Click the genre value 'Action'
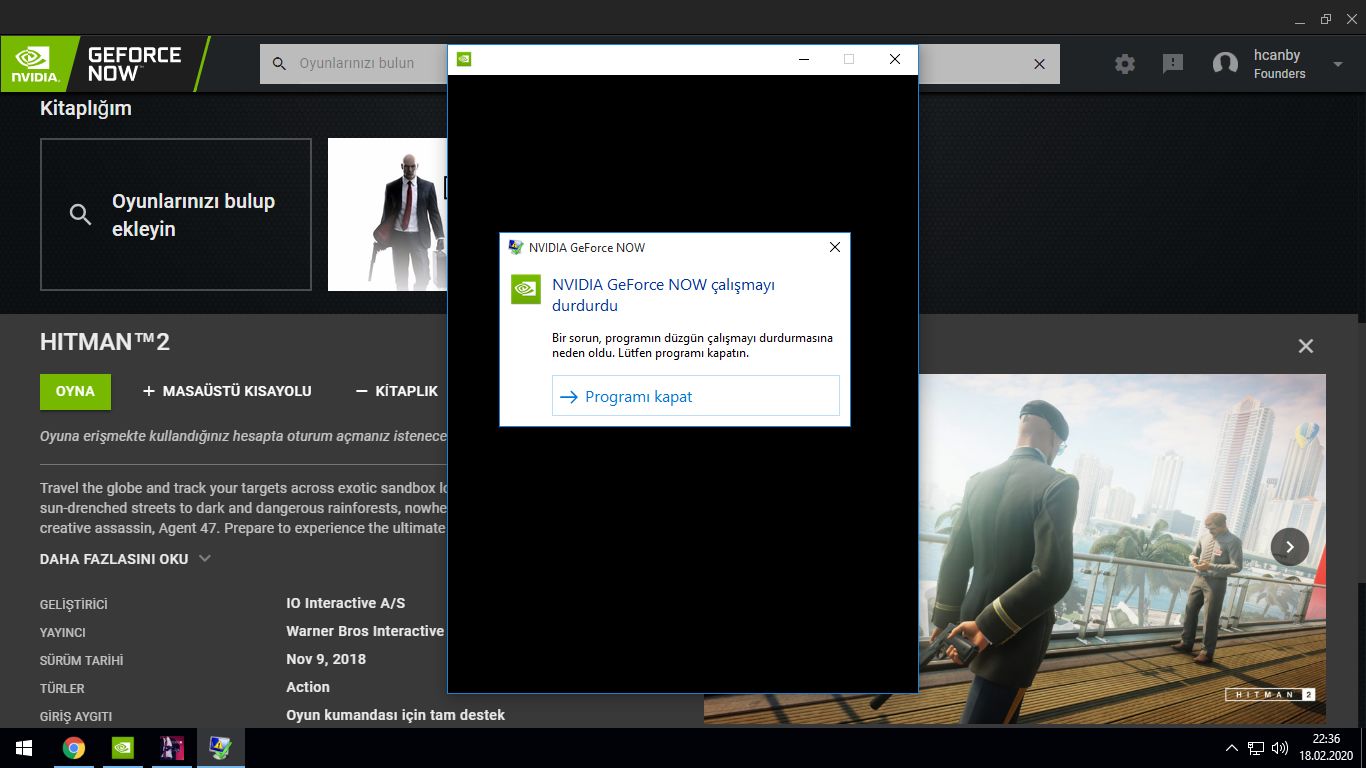 coord(308,687)
